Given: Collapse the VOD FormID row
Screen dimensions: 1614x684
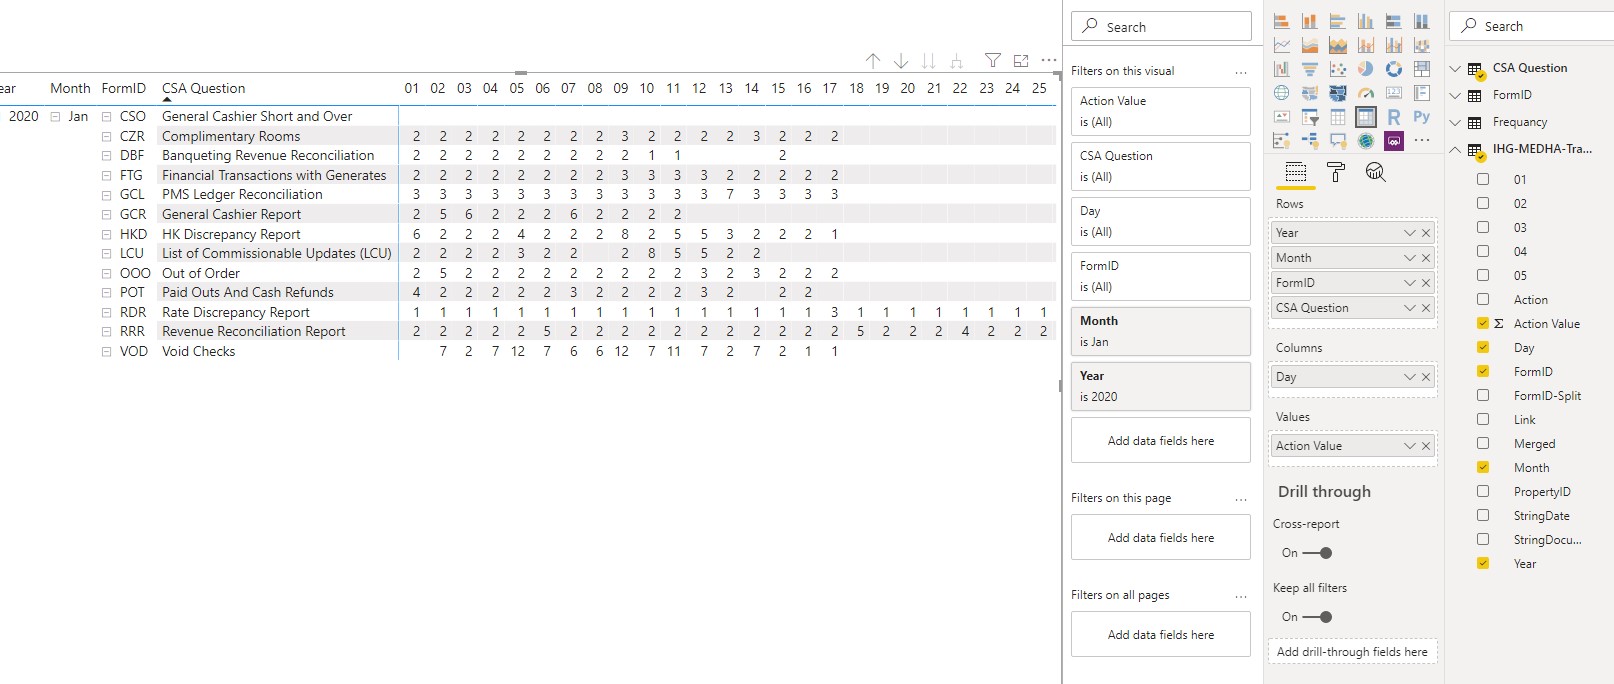Looking at the screenshot, I should [x=106, y=352].
